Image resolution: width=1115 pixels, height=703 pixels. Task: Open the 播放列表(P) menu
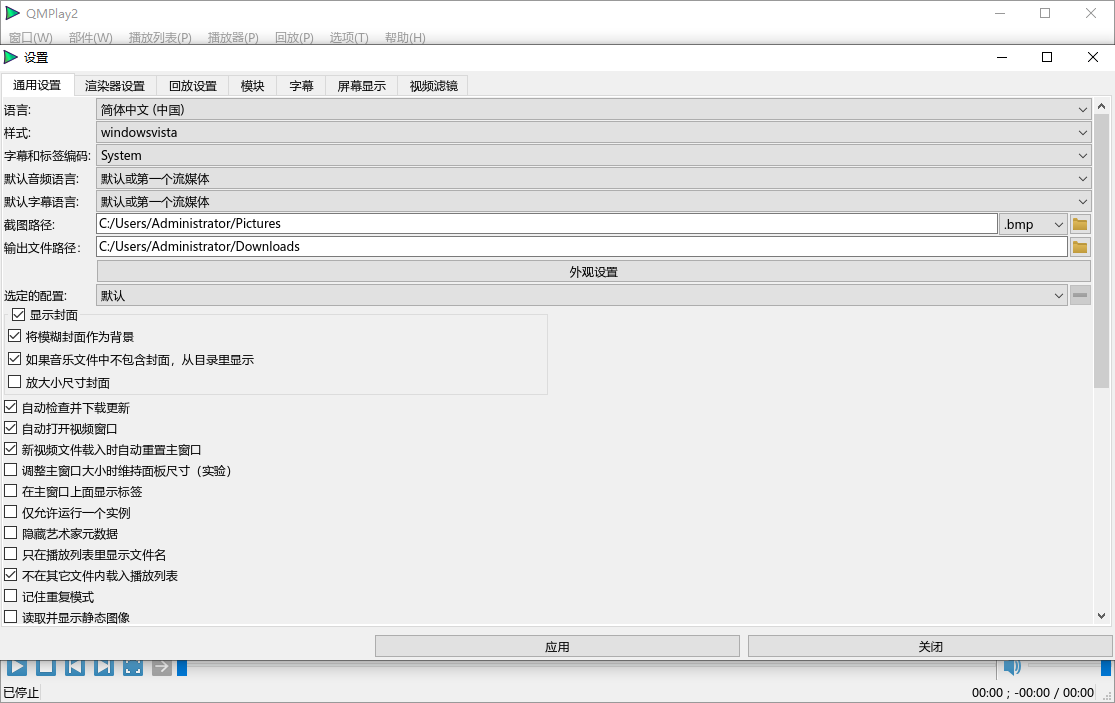pyautogui.click(x=160, y=37)
